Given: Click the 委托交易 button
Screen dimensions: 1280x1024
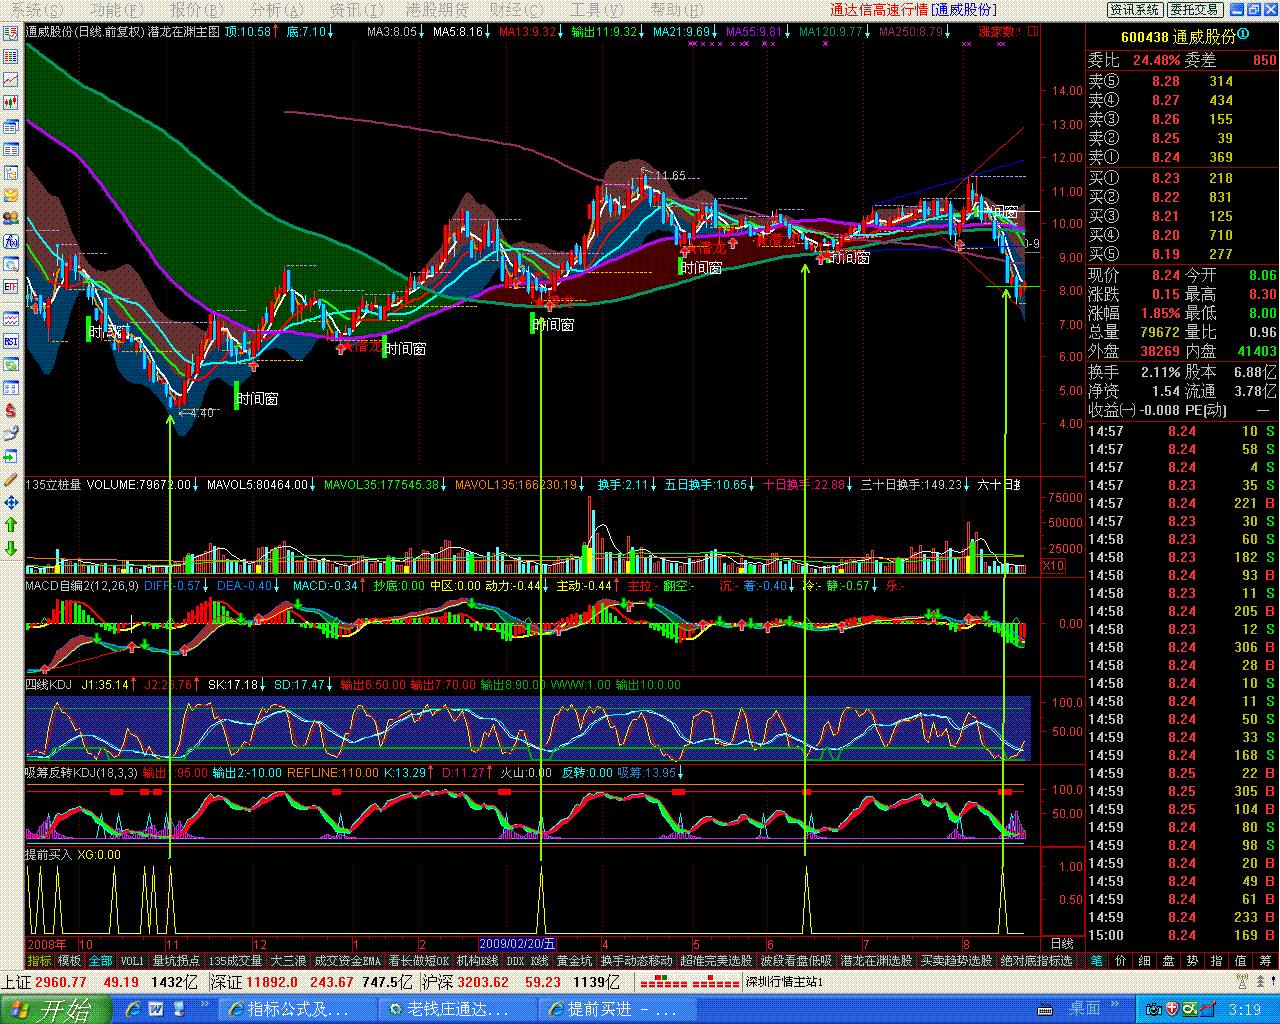Looking at the screenshot, I should click(1194, 10).
